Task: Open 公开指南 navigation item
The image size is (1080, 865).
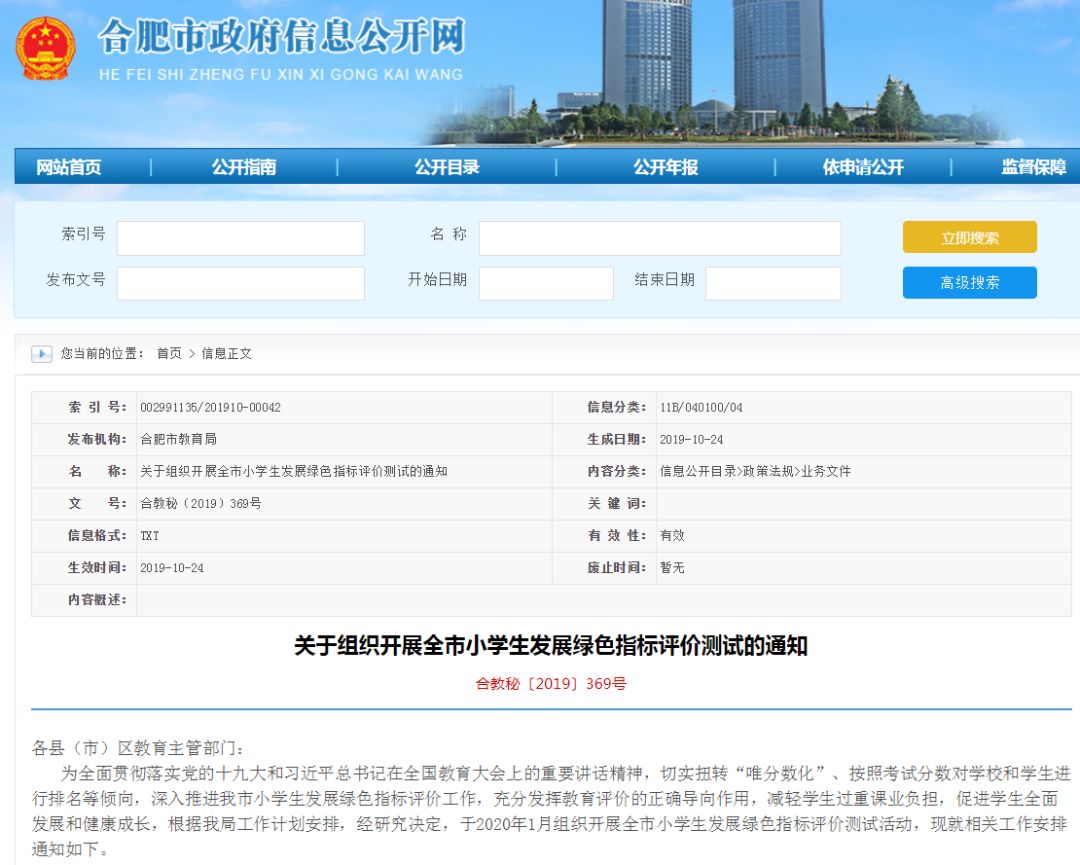Action: point(244,167)
